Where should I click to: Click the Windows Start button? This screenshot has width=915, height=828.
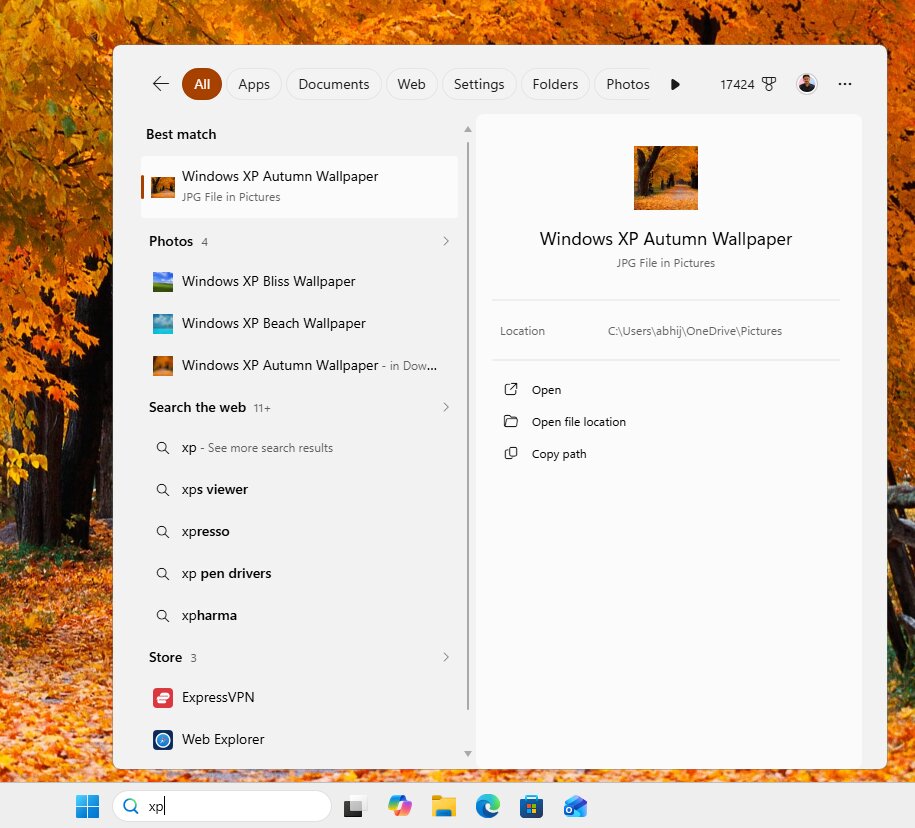pyautogui.click(x=88, y=806)
